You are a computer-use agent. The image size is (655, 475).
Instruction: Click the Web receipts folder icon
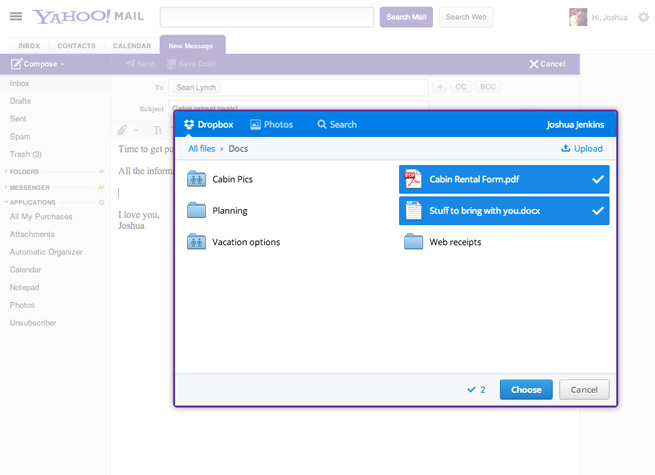413,241
